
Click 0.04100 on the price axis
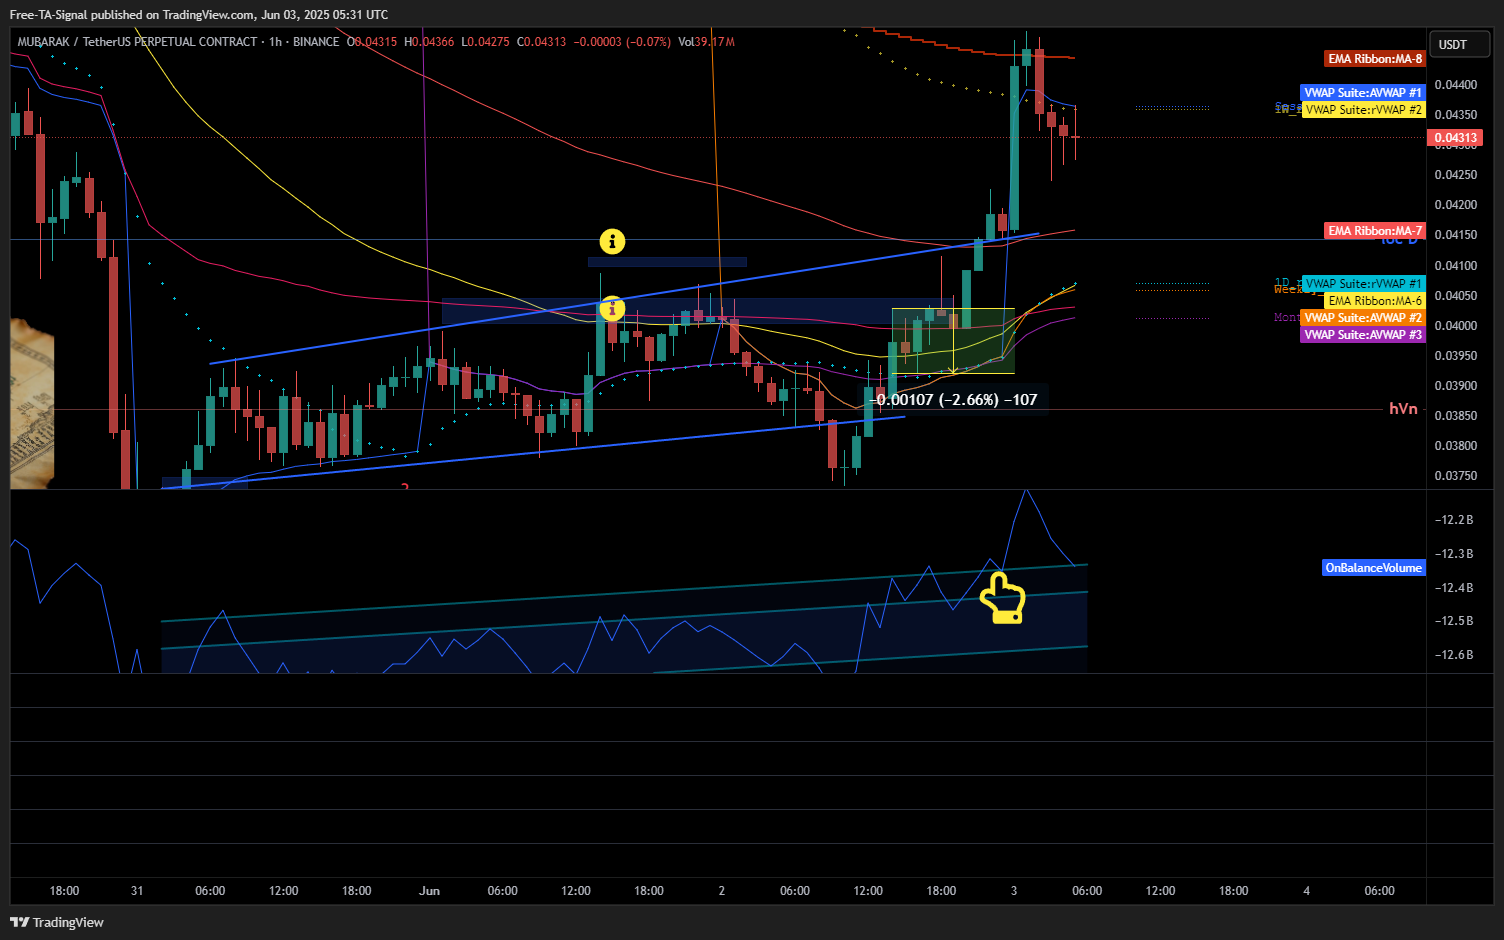click(x=1455, y=266)
